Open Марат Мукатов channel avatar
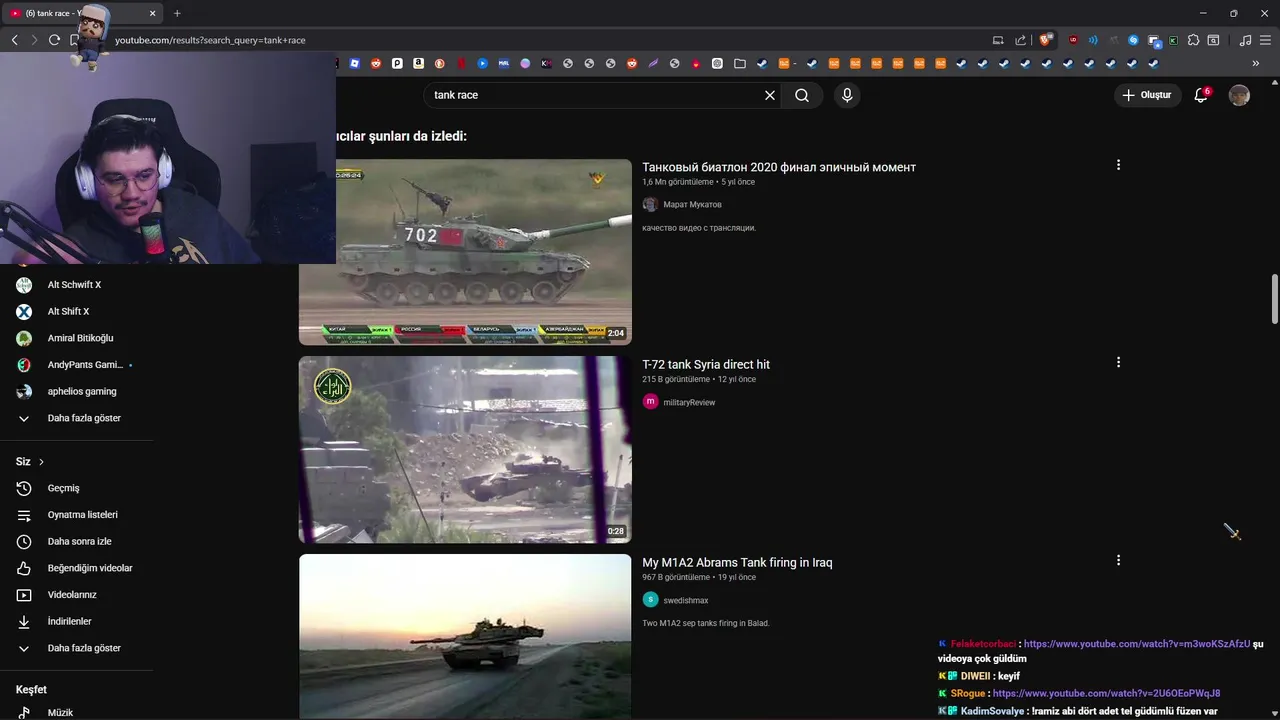The width and height of the screenshot is (1280, 720). click(x=650, y=204)
